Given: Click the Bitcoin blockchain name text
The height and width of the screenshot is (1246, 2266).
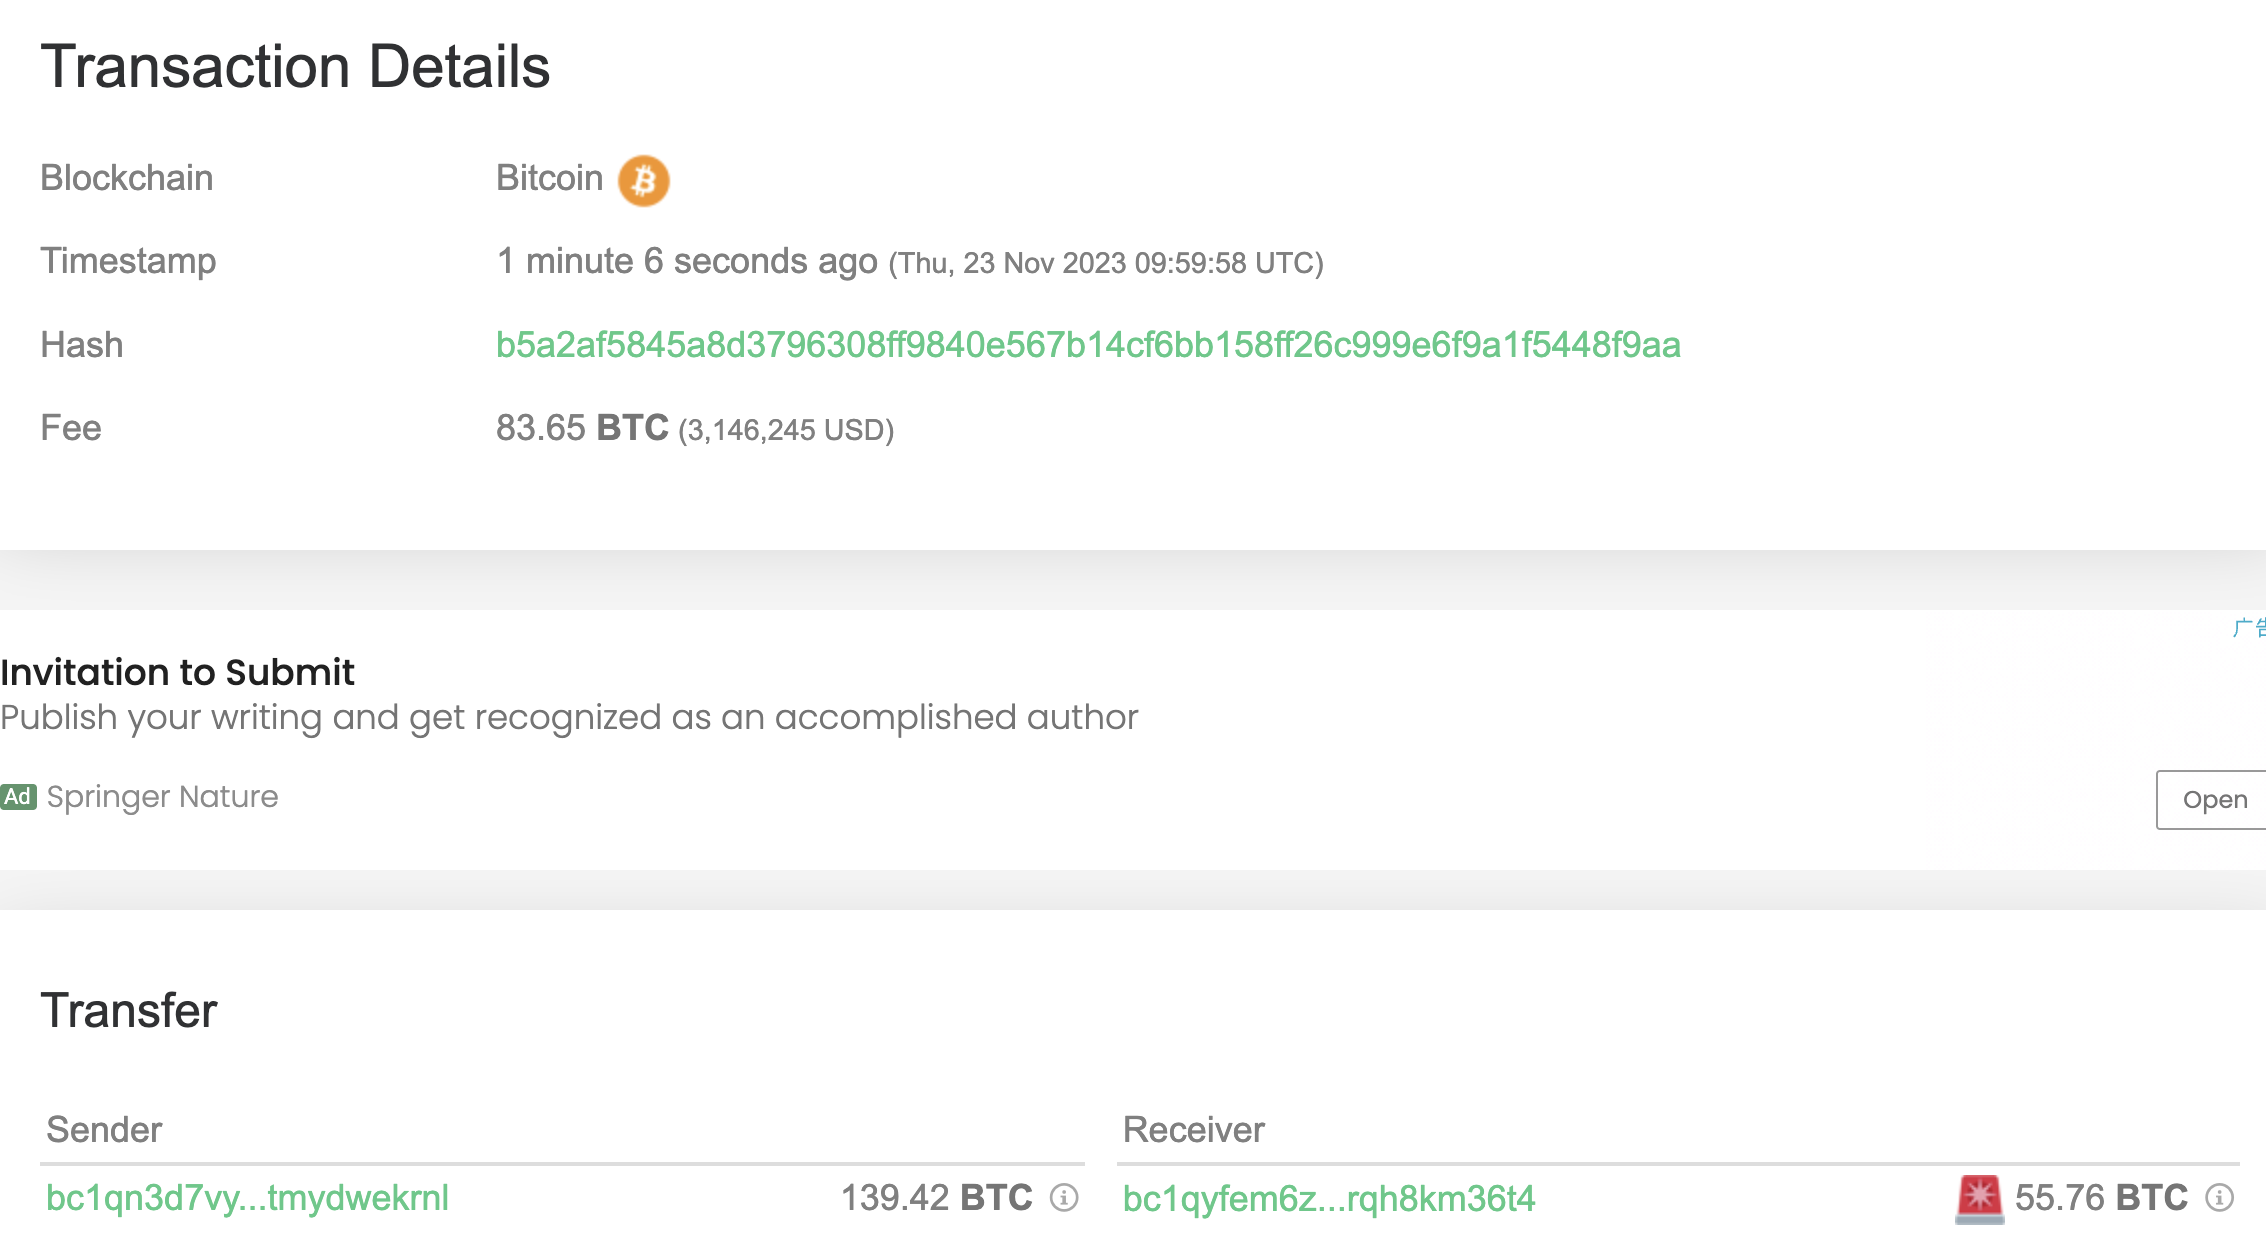Looking at the screenshot, I should click(x=549, y=178).
